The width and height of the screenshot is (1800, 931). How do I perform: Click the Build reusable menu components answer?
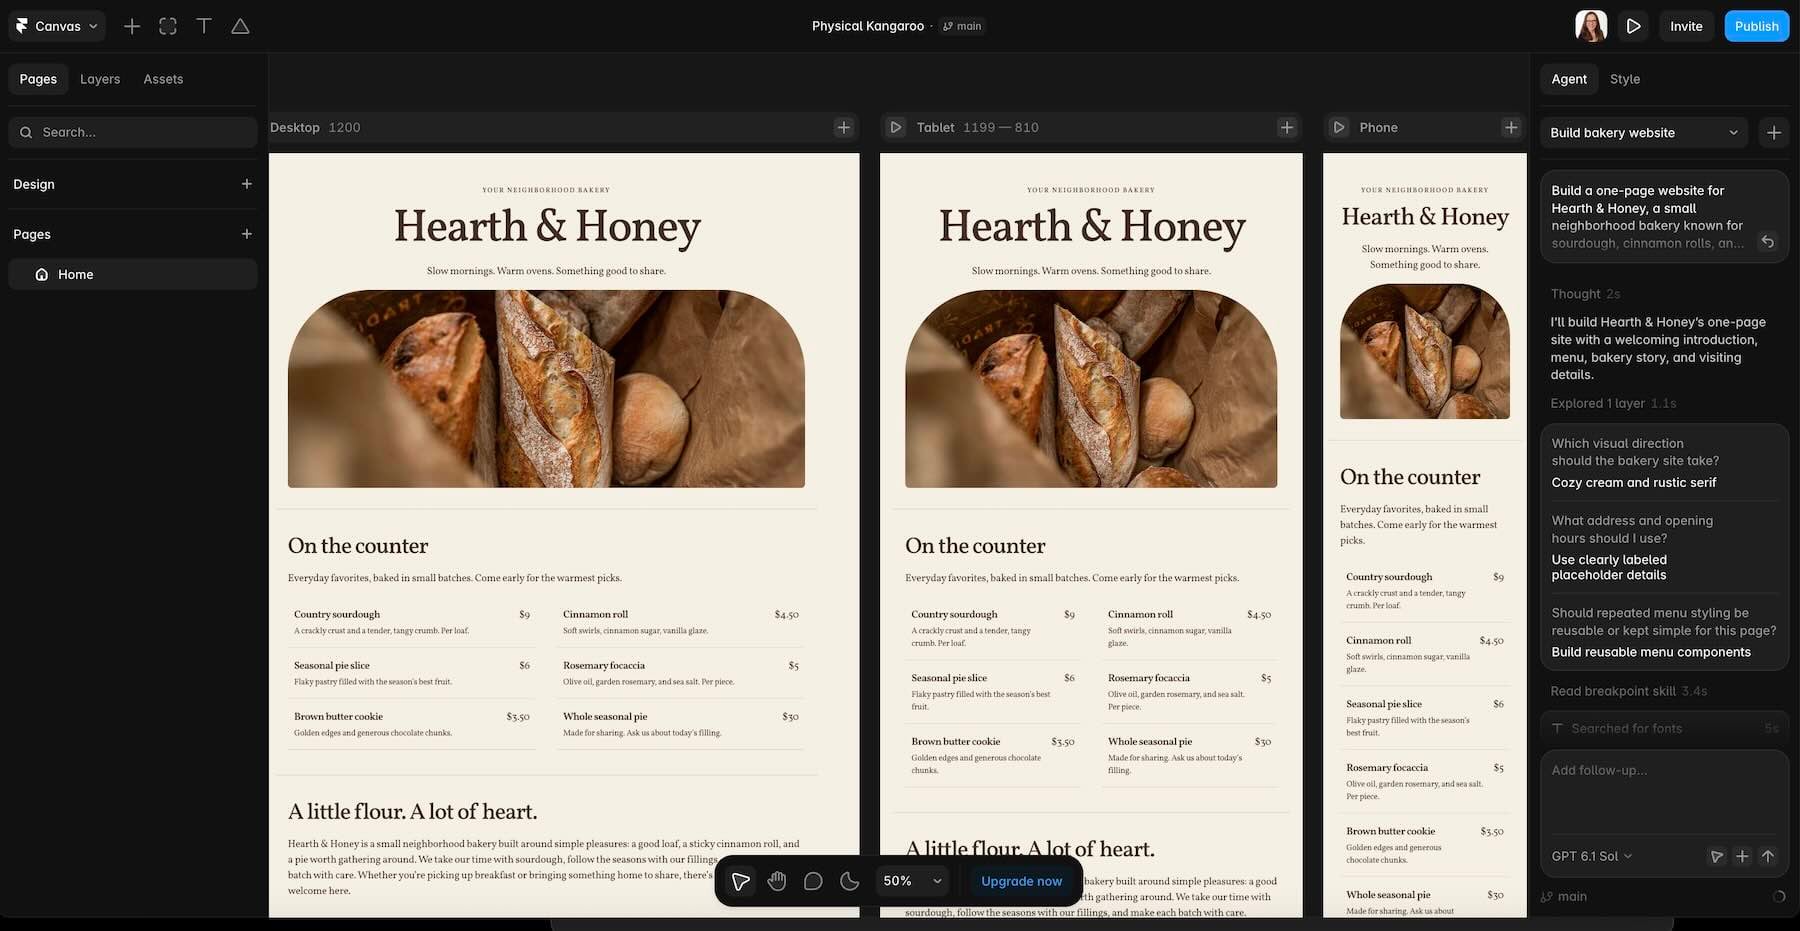[x=1651, y=652]
